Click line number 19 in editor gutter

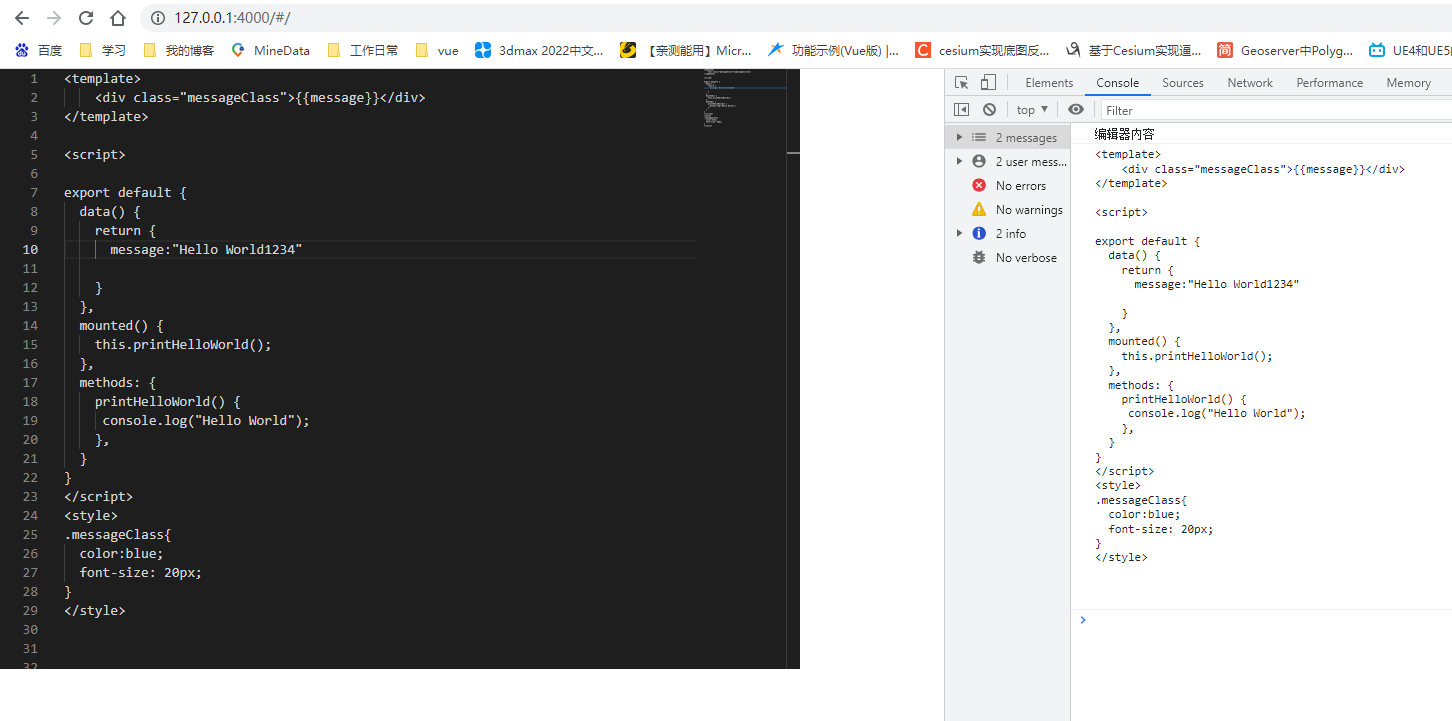point(30,420)
